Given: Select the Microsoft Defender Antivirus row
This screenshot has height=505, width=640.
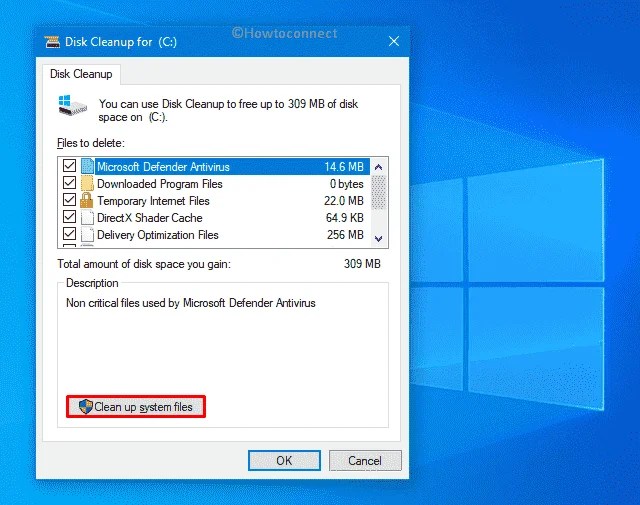Looking at the screenshot, I should (214, 167).
